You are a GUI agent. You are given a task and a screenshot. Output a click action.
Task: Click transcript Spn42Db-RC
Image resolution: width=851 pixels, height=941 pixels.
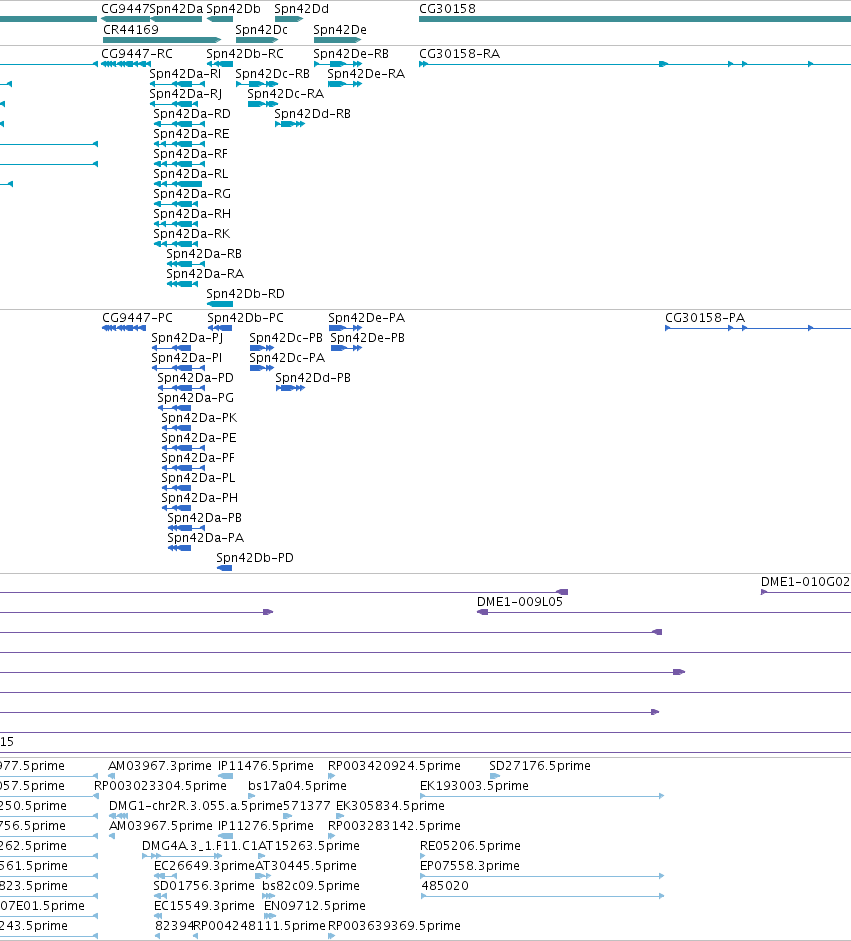(245, 53)
